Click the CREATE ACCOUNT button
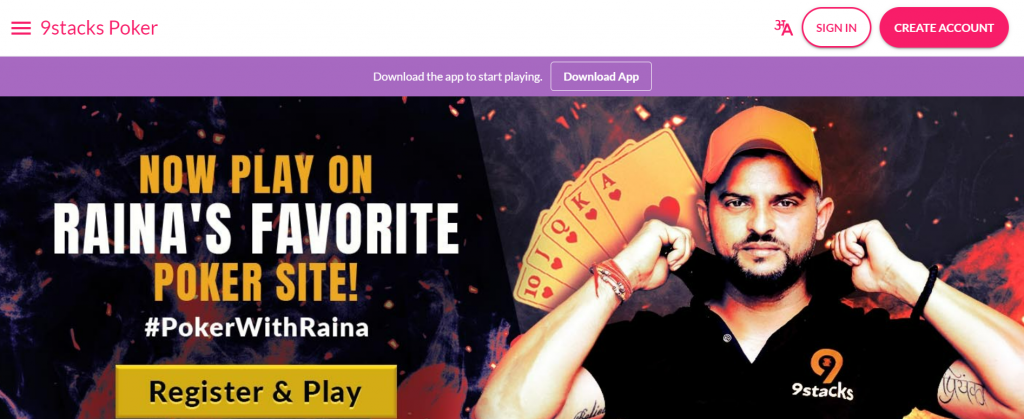The height and width of the screenshot is (419, 1024). (x=944, y=27)
